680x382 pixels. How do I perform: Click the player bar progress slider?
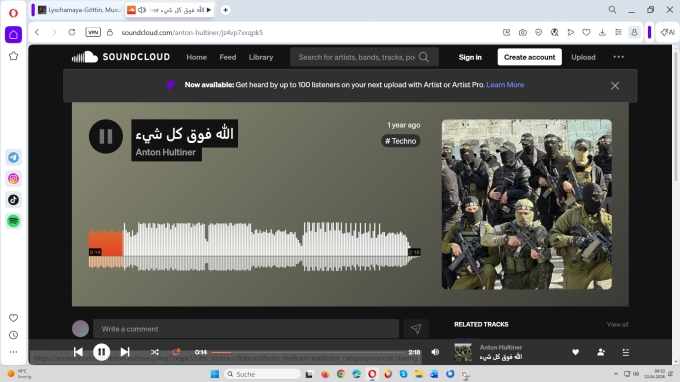click(x=307, y=353)
